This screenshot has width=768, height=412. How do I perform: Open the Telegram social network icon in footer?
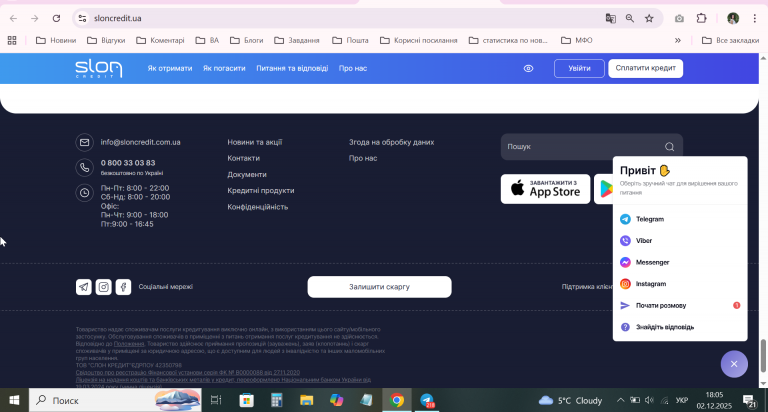84,287
